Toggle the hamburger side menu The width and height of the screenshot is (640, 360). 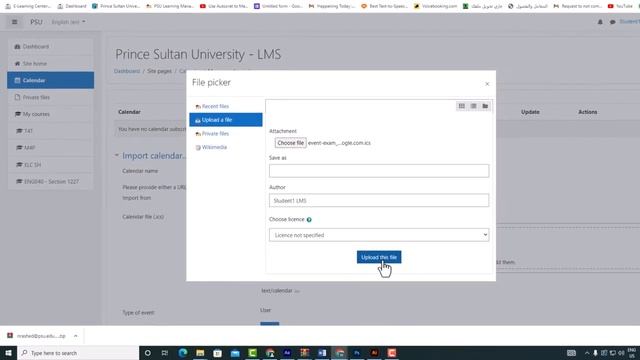coord(15,22)
